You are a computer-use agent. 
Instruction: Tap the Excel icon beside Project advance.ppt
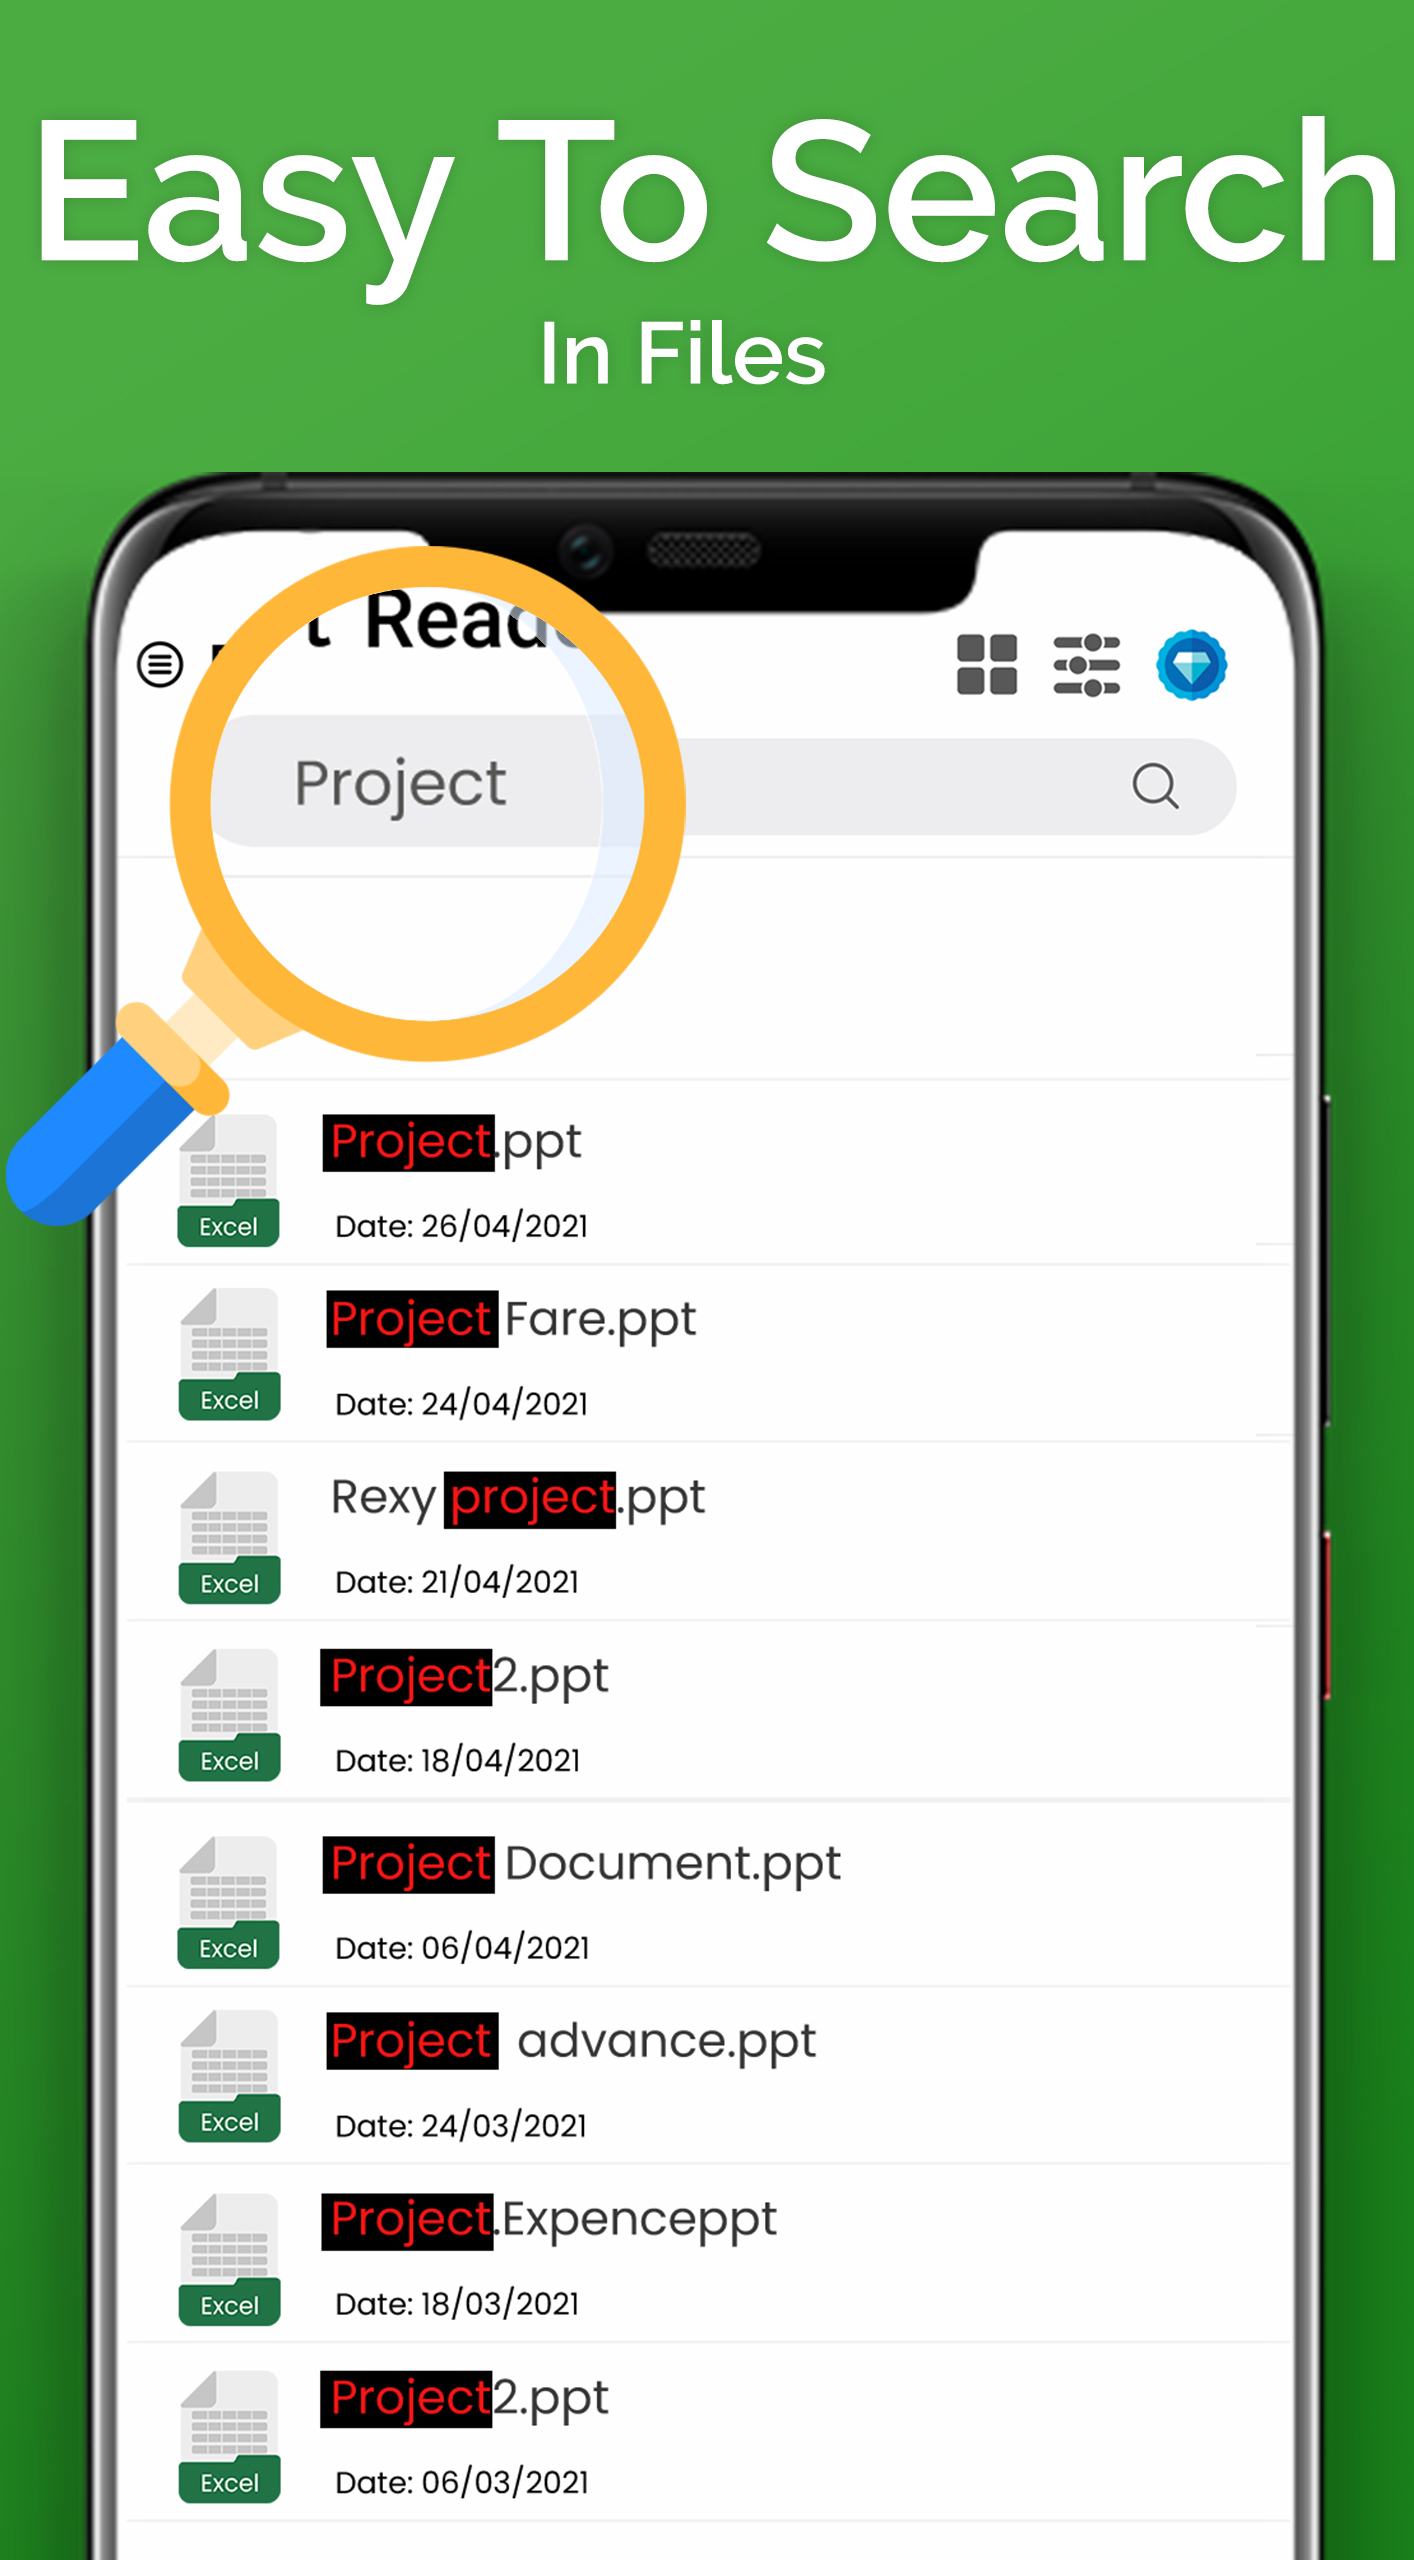229,2075
